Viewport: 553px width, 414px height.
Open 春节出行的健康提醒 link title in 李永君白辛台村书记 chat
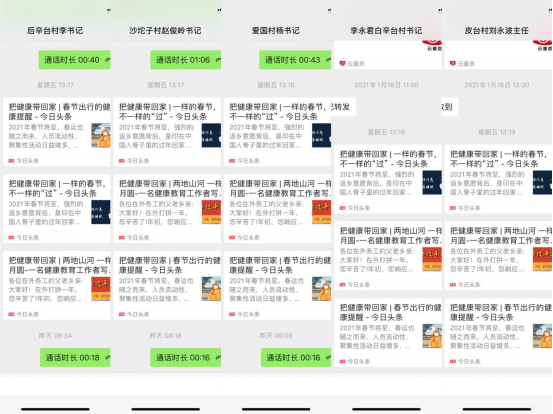pyautogui.click(x=391, y=312)
